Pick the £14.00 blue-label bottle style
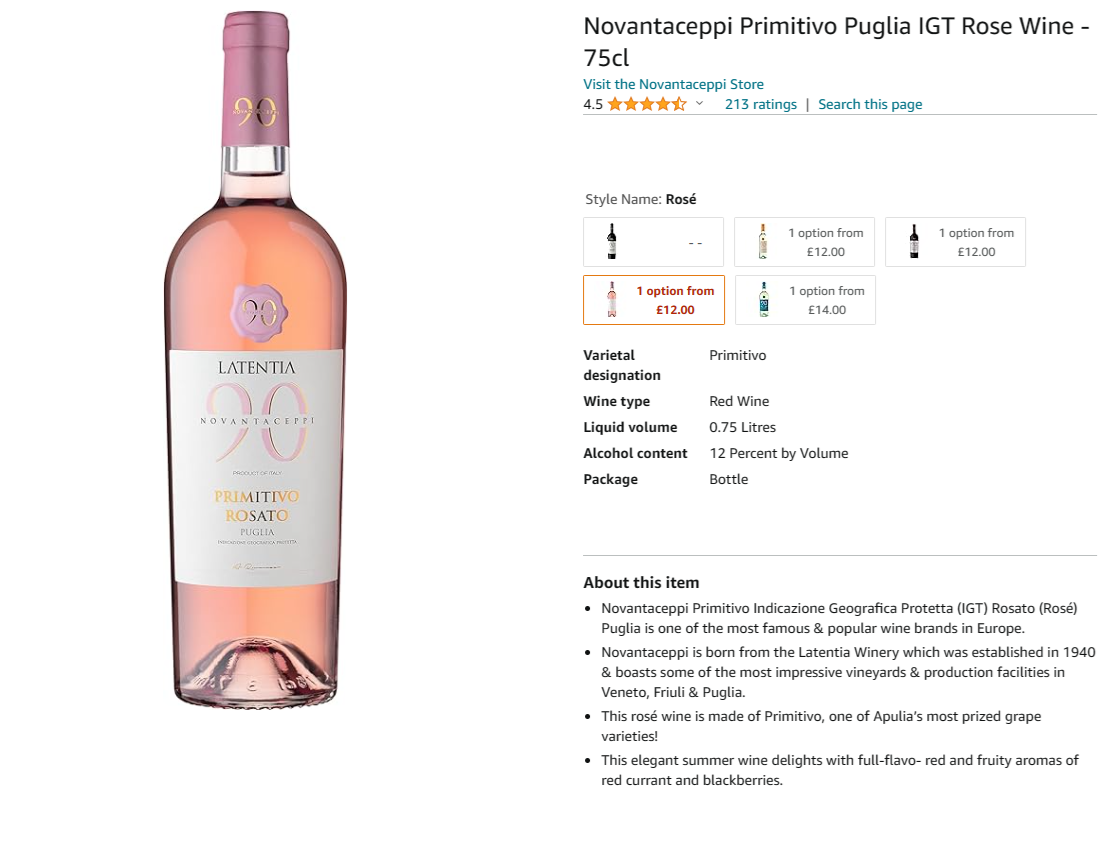The image size is (1111, 854). pyautogui.click(x=804, y=300)
